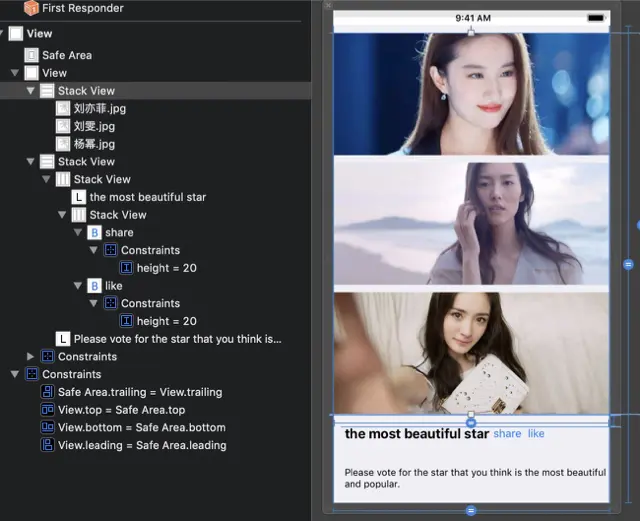Collapse the second vertical Stack View triangle

point(31,161)
